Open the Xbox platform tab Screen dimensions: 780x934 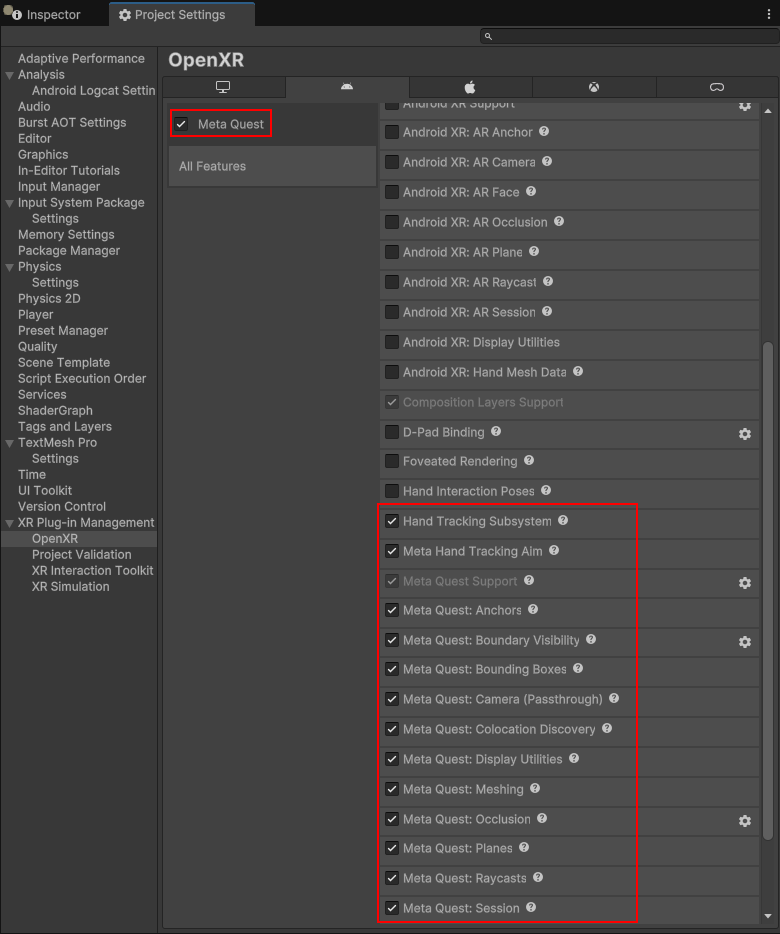(594, 87)
